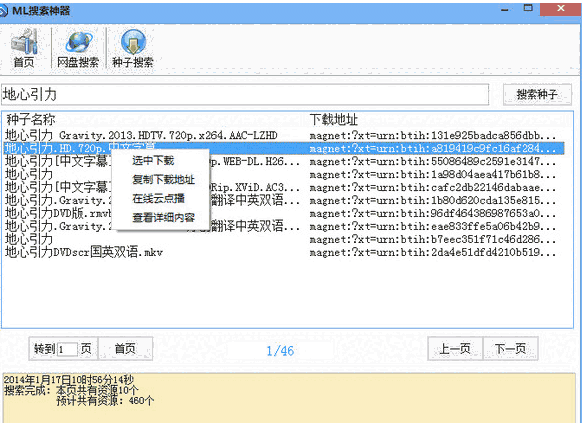Image resolution: width=582 pixels, height=423 pixels.
Task: Select row Gravity.2013.HDTV.720p.x264.AAC-LZHD
Action: 141,135
